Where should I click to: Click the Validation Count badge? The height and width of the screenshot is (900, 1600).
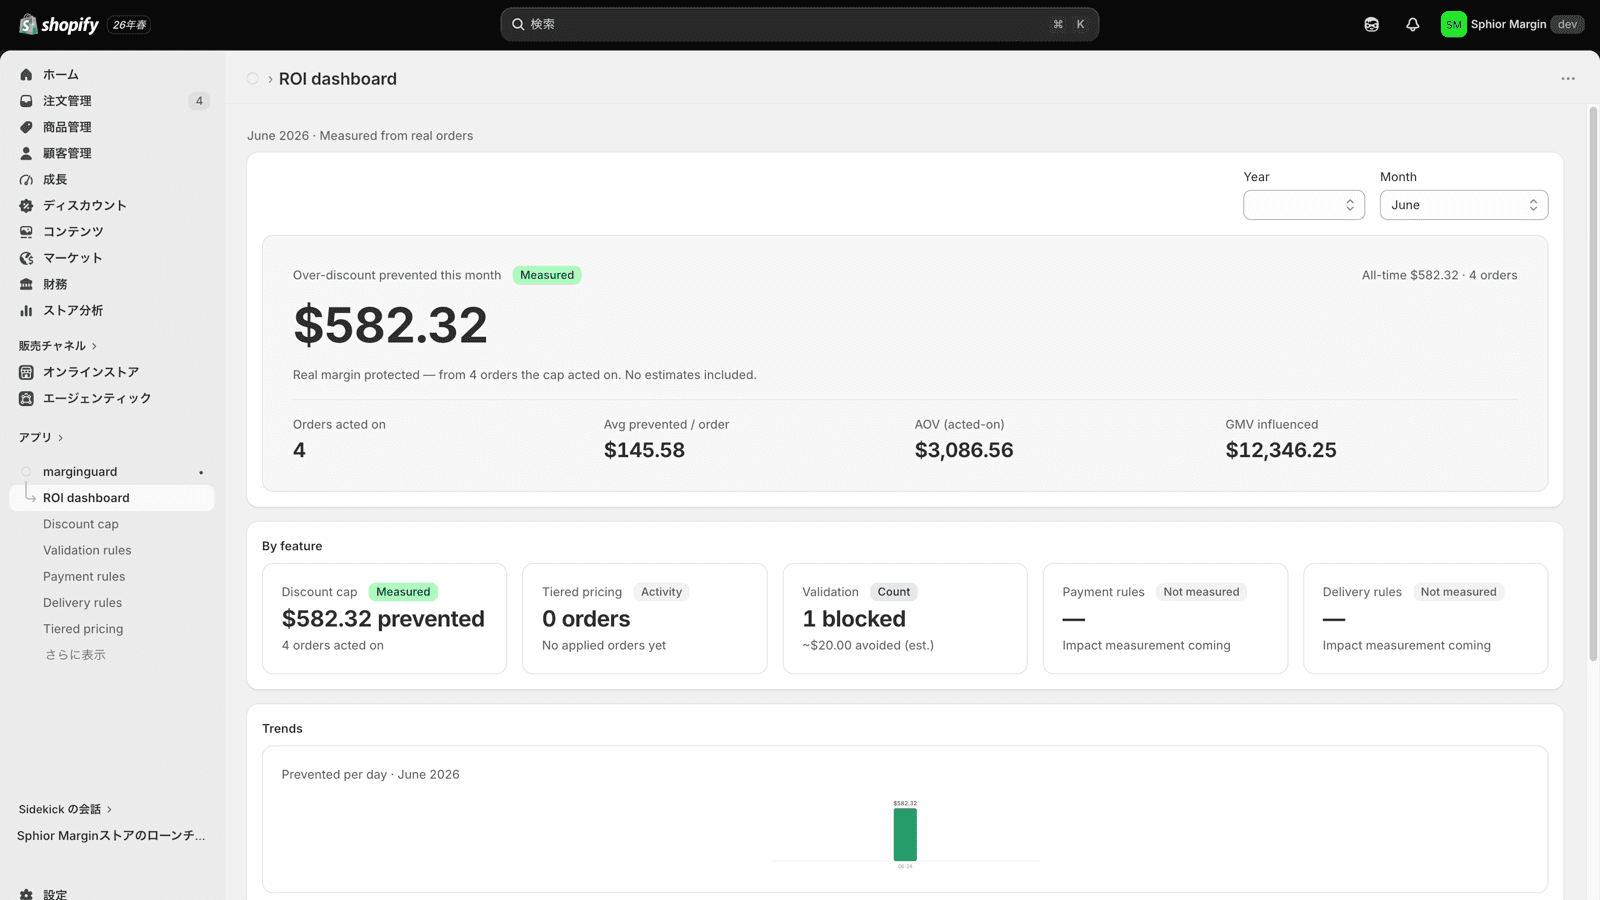pos(894,592)
